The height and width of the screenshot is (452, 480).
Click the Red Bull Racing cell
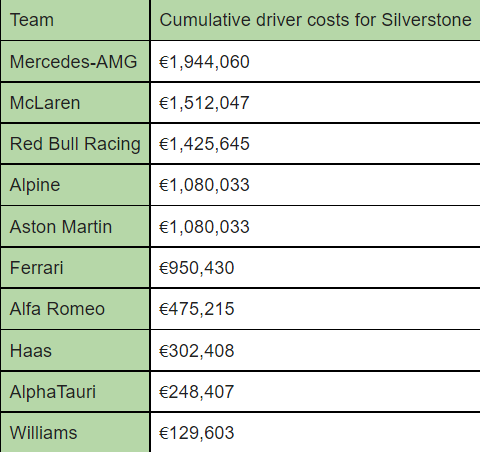coord(75,144)
